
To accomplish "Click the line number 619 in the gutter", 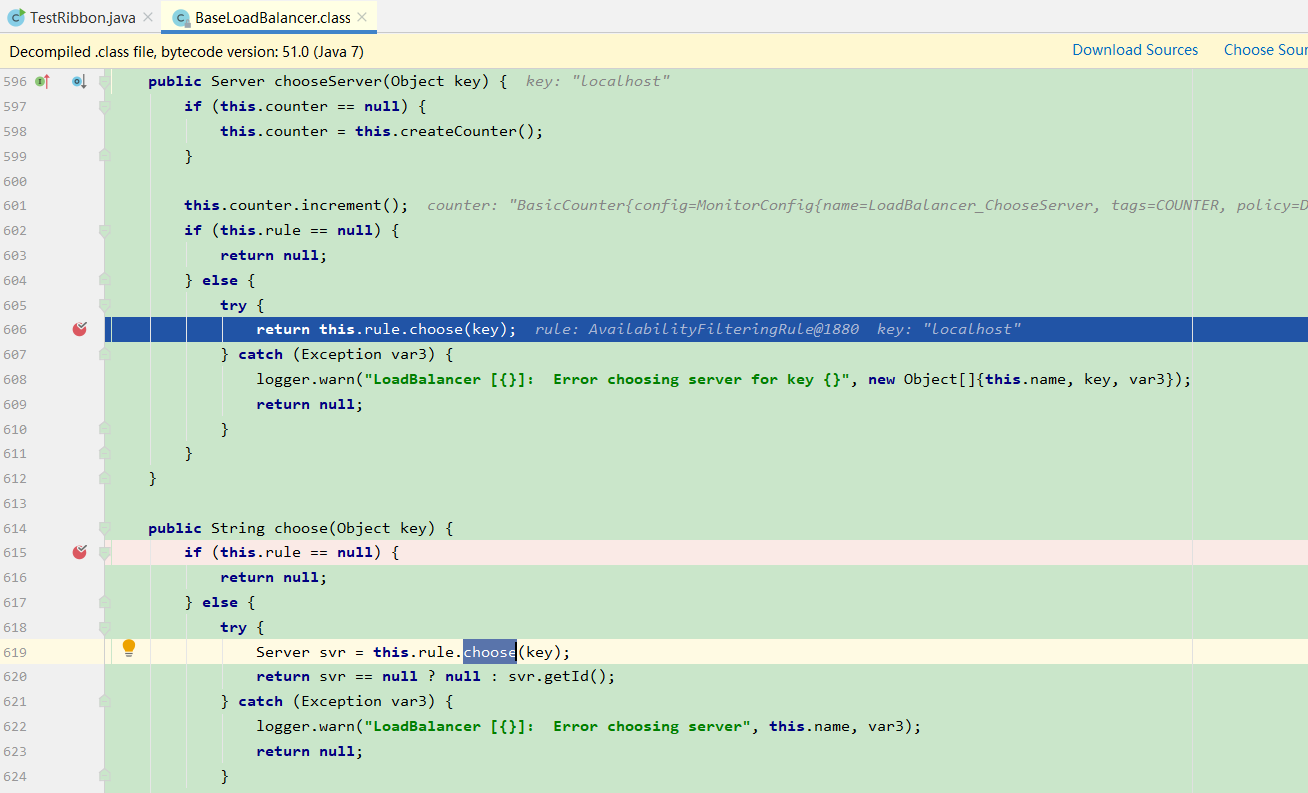I will (x=16, y=652).
